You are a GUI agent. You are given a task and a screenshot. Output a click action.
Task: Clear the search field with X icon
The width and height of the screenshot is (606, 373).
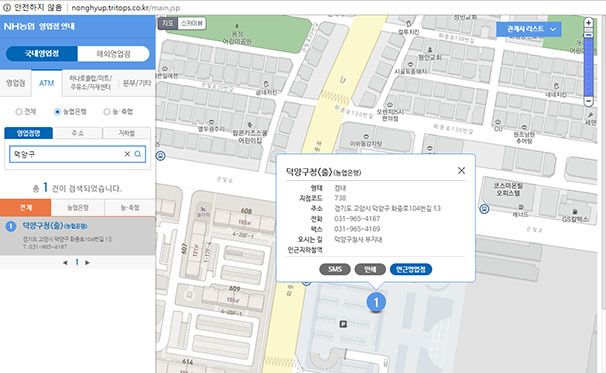tap(127, 154)
